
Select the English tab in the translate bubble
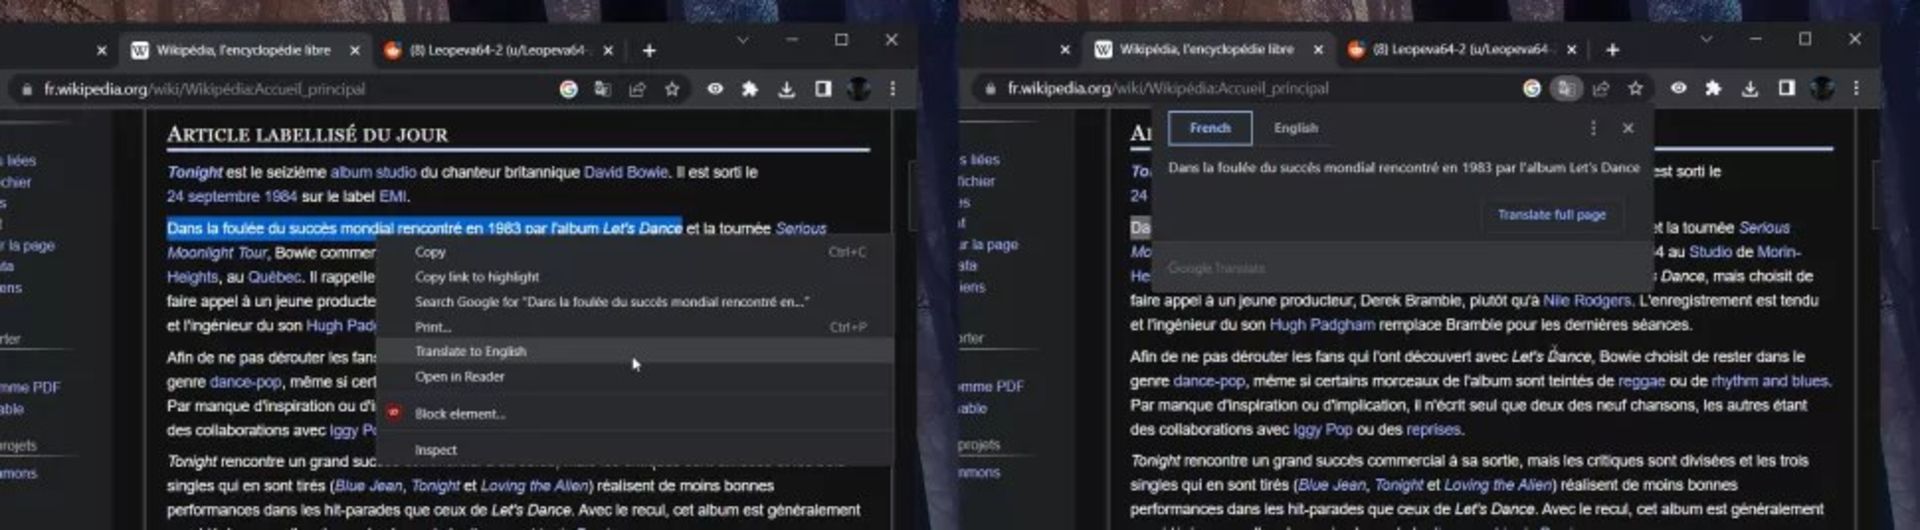click(x=1296, y=128)
